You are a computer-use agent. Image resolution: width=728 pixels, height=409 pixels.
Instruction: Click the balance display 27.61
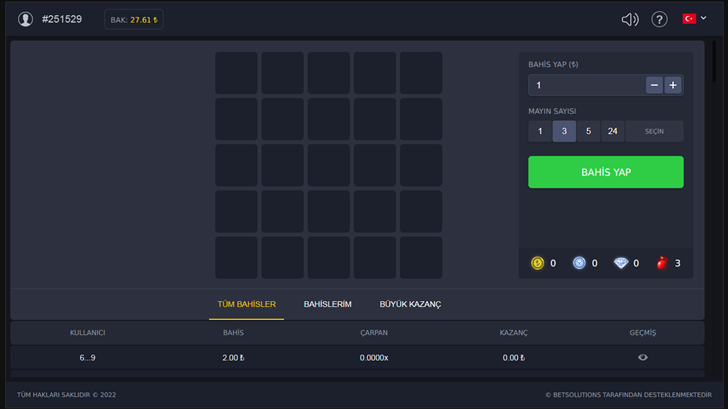(134, 19)
